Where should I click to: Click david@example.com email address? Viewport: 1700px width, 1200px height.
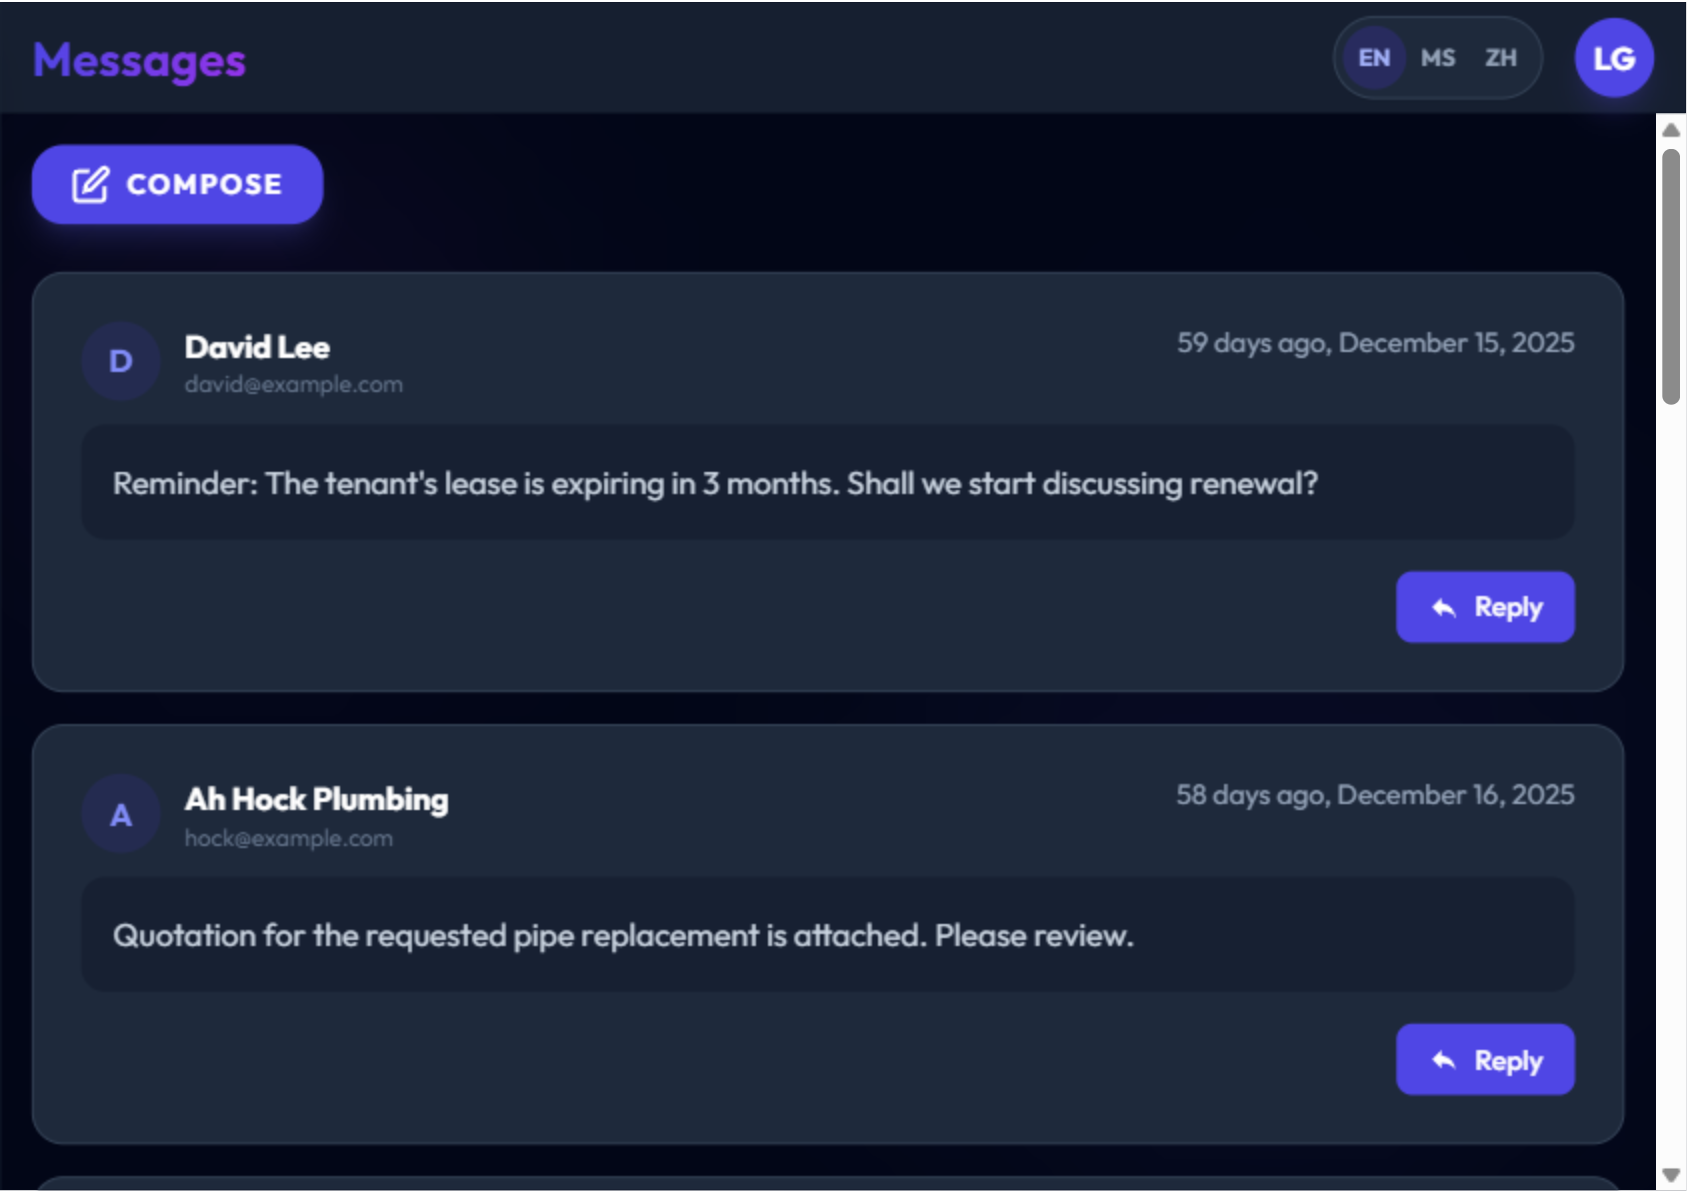point(293,383)
